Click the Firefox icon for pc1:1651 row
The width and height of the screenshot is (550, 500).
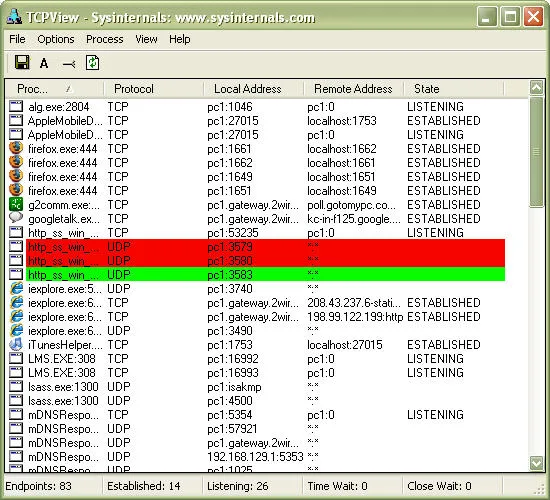point(16,190)
